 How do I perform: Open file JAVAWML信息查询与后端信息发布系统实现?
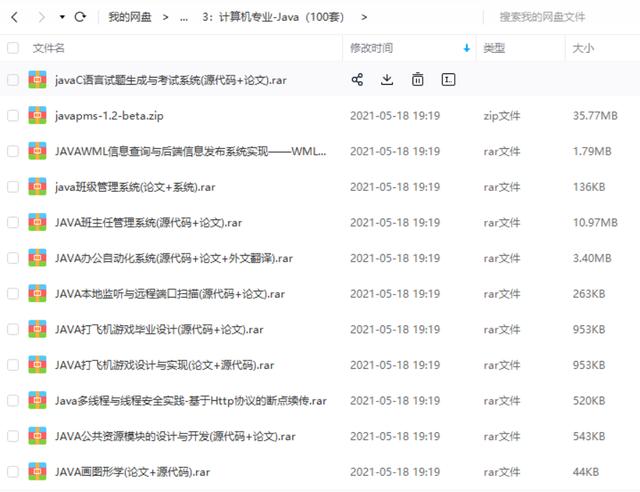coord(191,151)
